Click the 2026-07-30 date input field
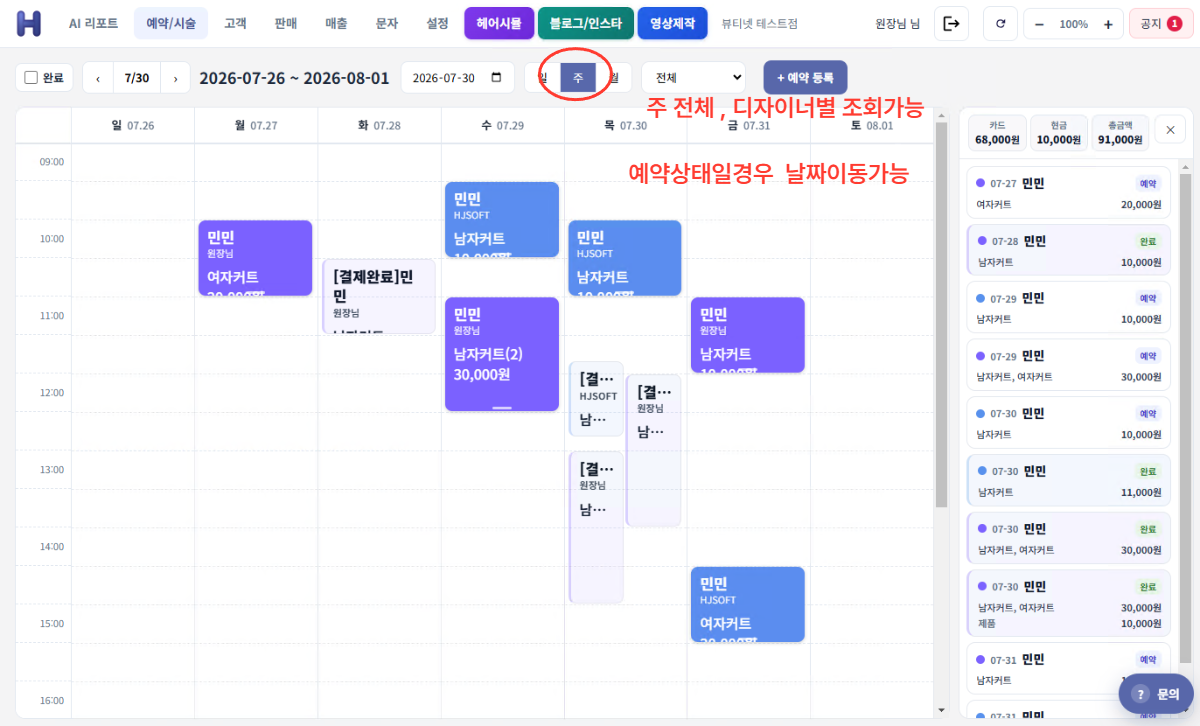 pyautogui.click(x=457, y=77)
